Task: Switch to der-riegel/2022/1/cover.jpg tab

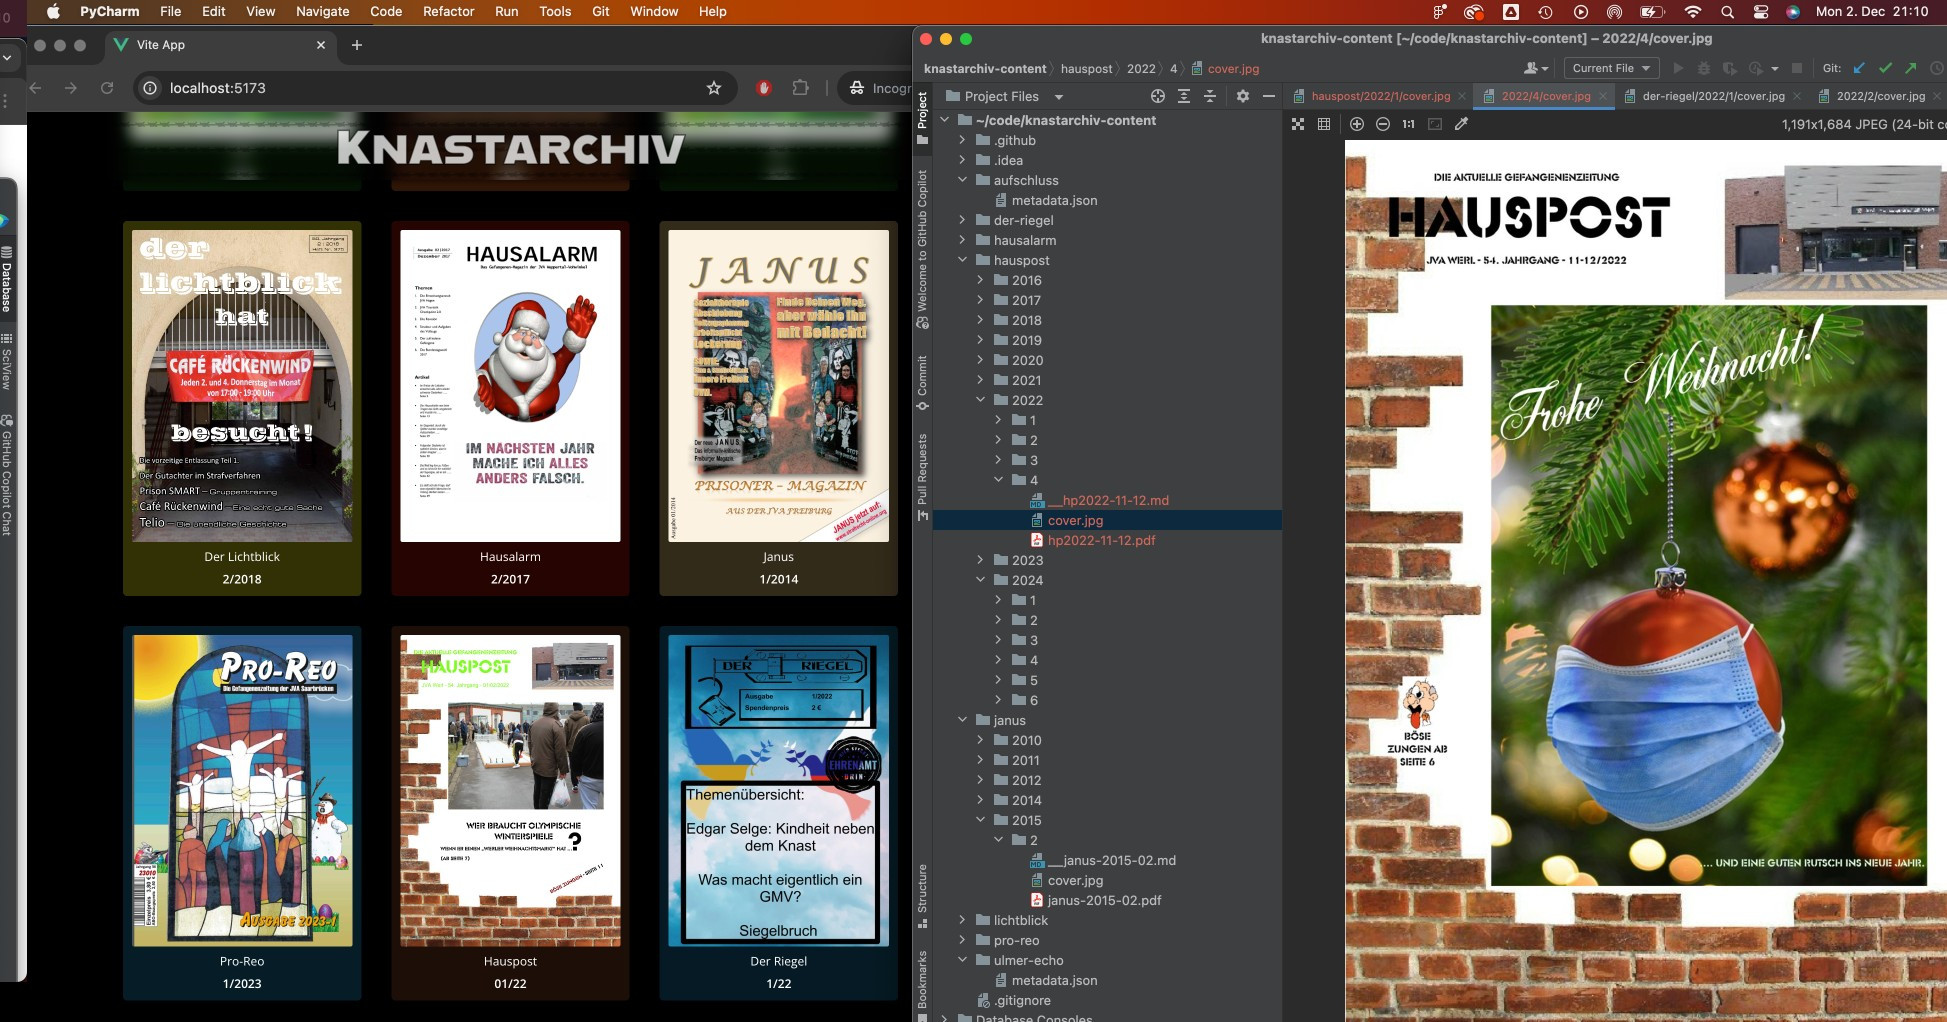Action: click(1713, 96)
